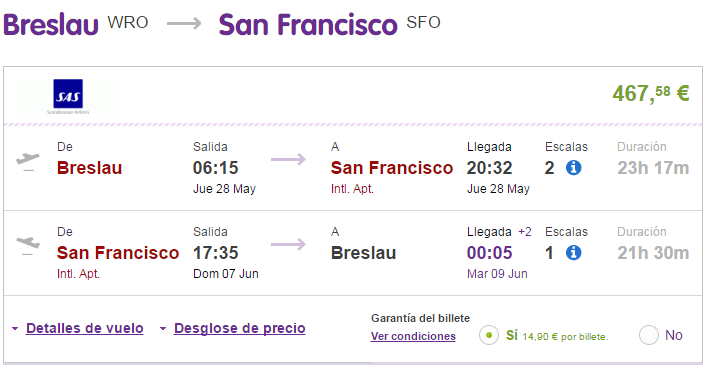
Task: Expand Desglose de precio
Action: click(239, 328)
